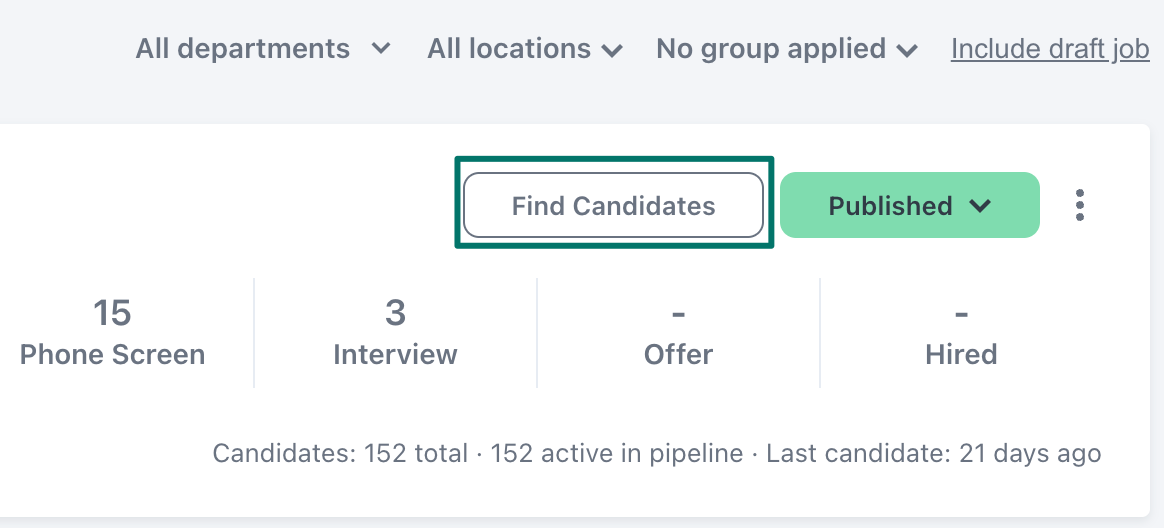
Task: Expand the No group applied selector
Action: pyautogui.click(x=787, y=49)
